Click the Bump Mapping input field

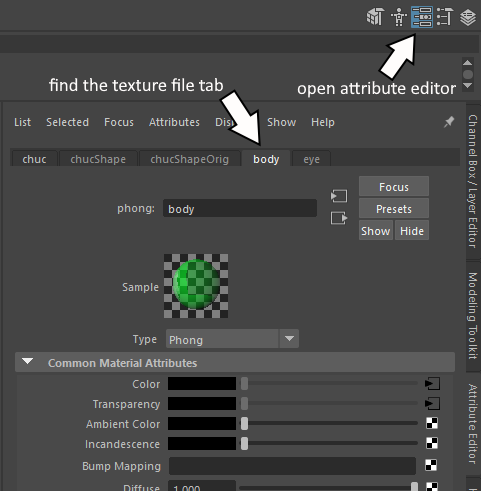[x=292, y=466]
